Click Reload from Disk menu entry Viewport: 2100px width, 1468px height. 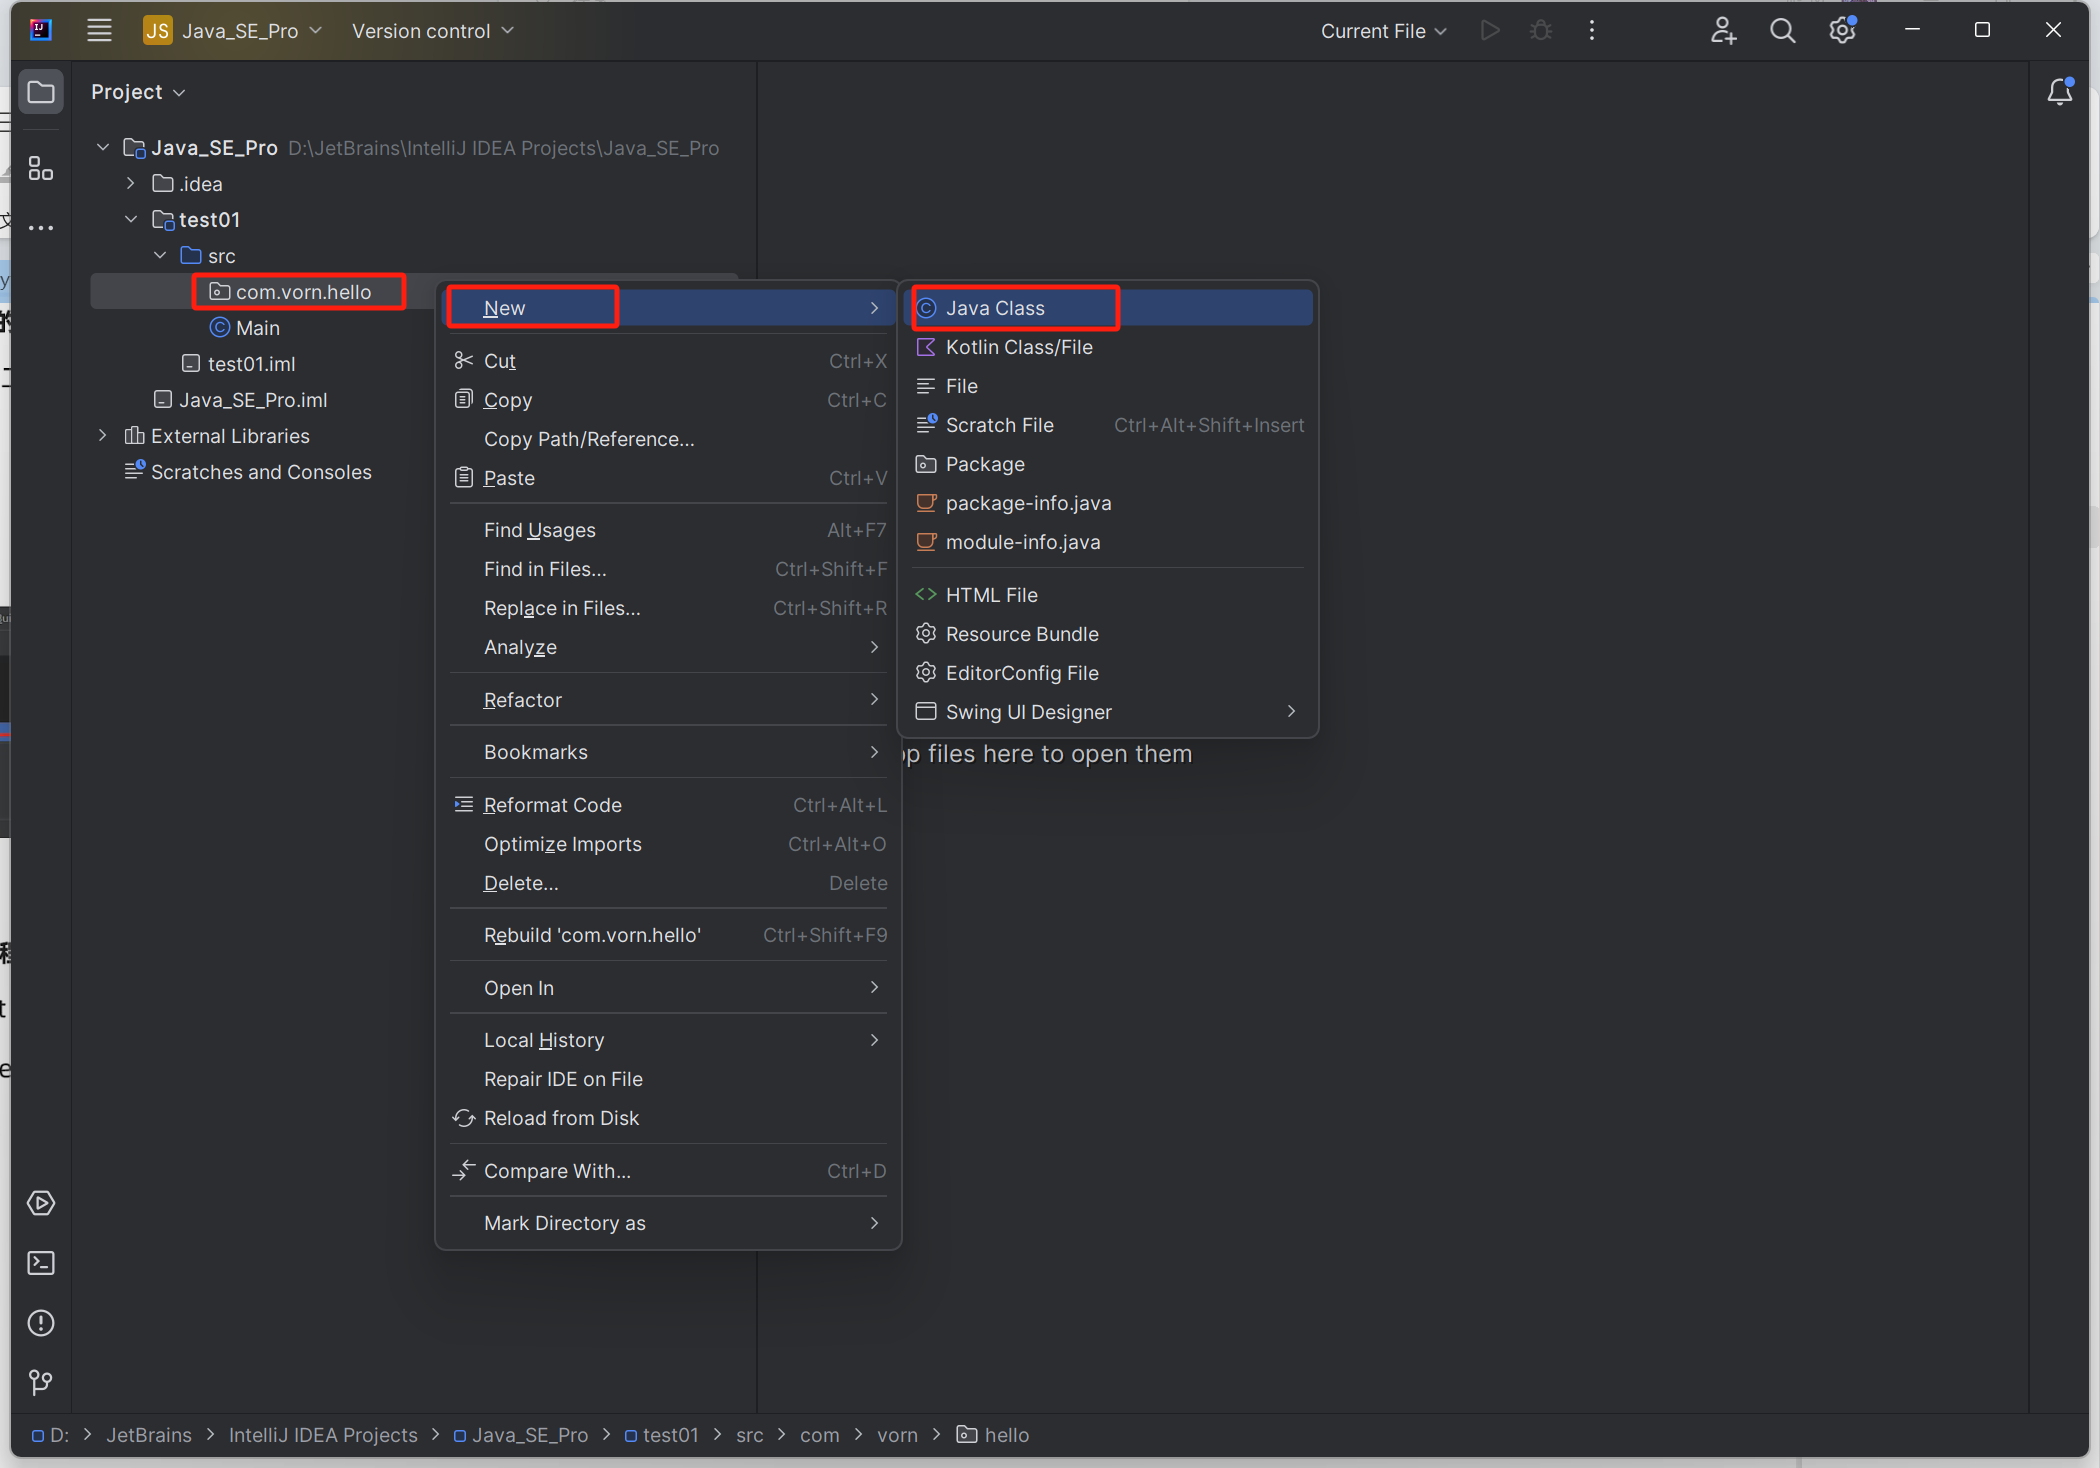click(x=560, y=1118)
